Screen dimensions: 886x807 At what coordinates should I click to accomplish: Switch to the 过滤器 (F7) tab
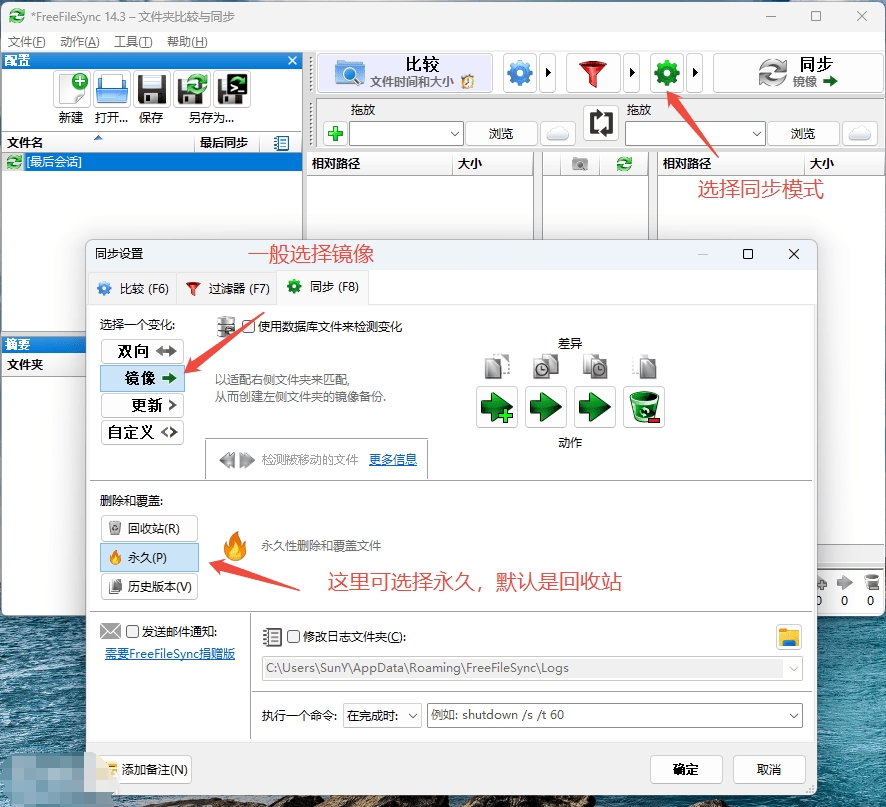point(226,288)
